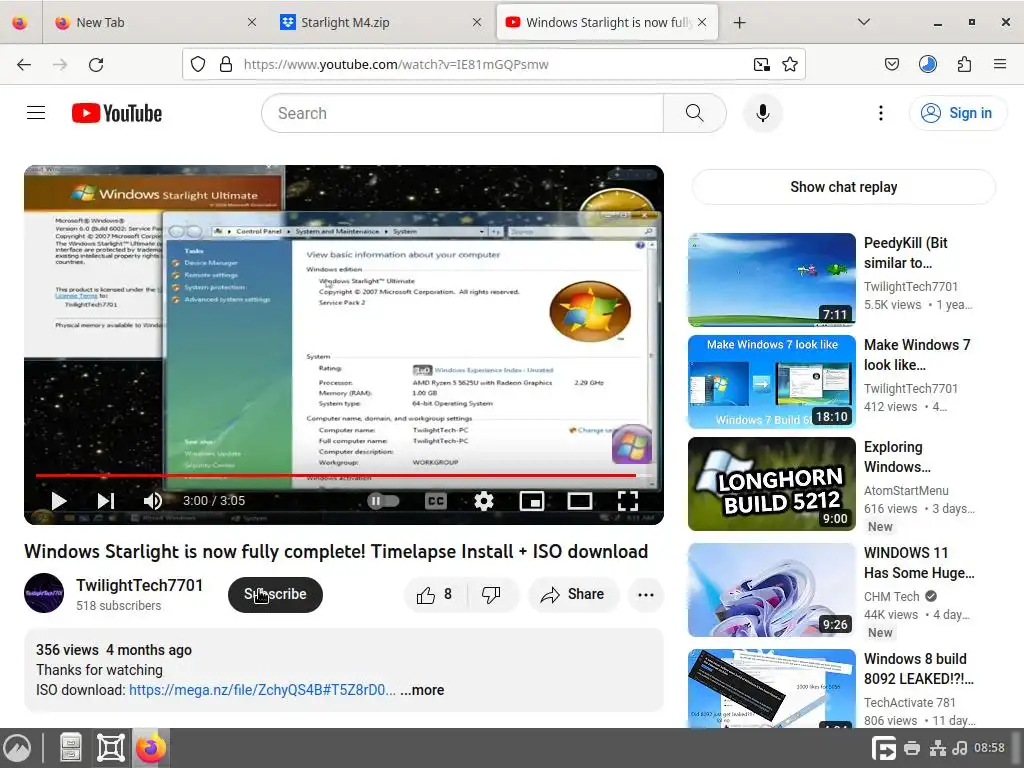Open the player settings gear
Viewport: 1024px width, 768px height.
click(x=483, y=501)
